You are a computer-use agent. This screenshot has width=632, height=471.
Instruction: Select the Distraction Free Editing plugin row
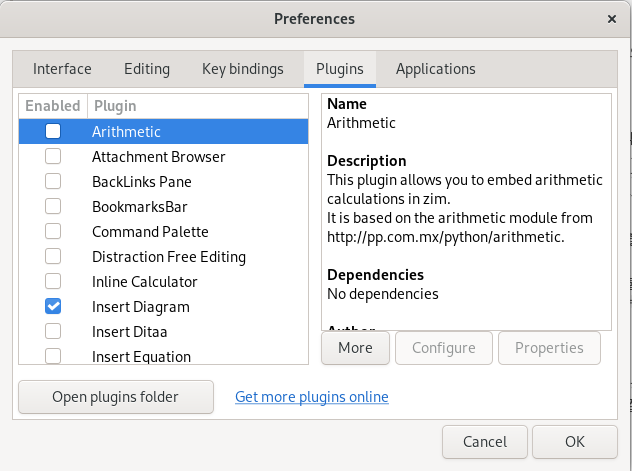(x=168, y=256)
